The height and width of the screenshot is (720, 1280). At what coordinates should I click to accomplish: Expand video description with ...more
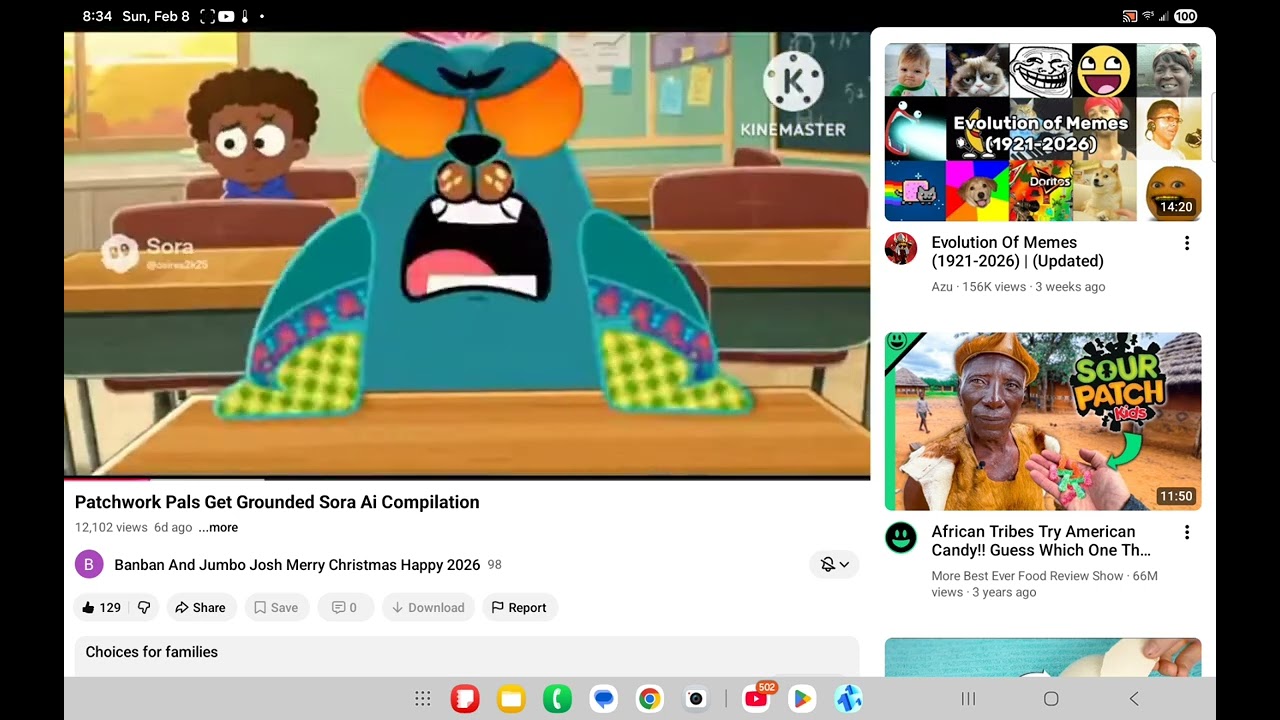click(x=218, y=528)
